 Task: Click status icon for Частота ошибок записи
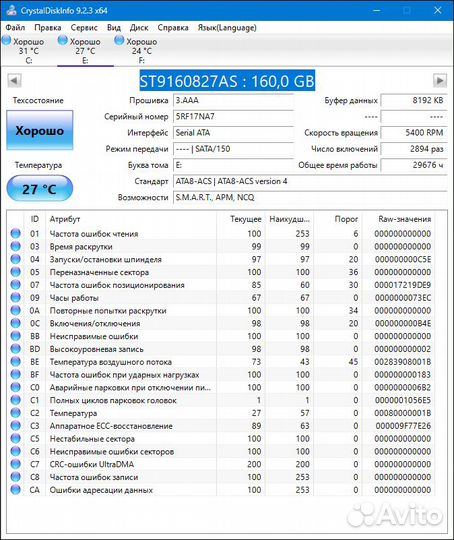(x=16, y=477)
